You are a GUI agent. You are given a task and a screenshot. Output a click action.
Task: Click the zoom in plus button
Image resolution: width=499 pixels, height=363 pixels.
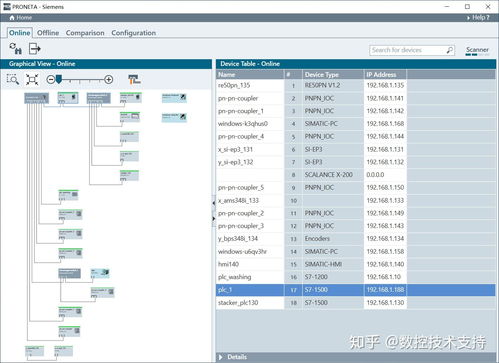point(109,79)
